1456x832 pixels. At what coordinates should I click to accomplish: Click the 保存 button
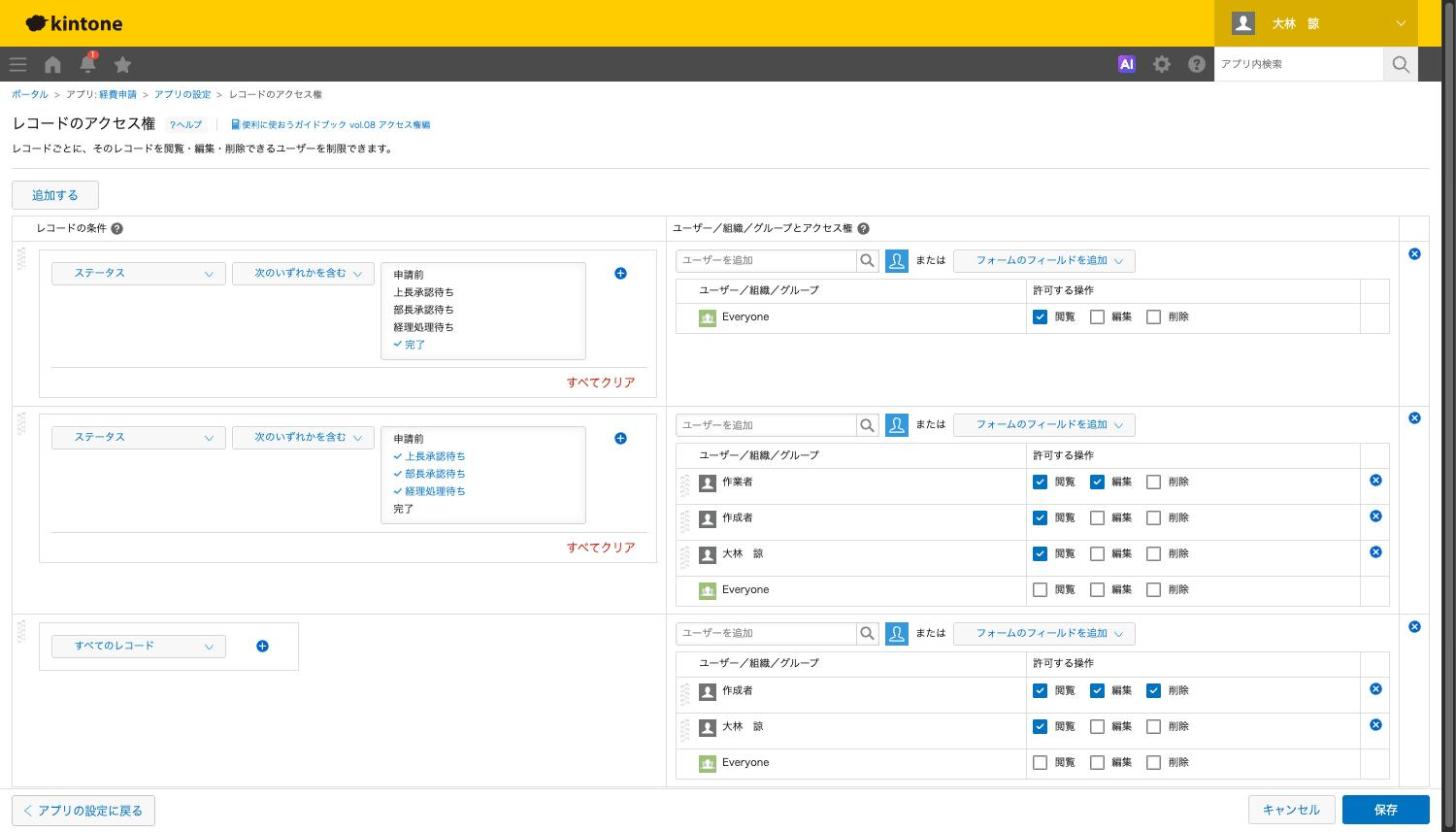tap(1386, 810)
